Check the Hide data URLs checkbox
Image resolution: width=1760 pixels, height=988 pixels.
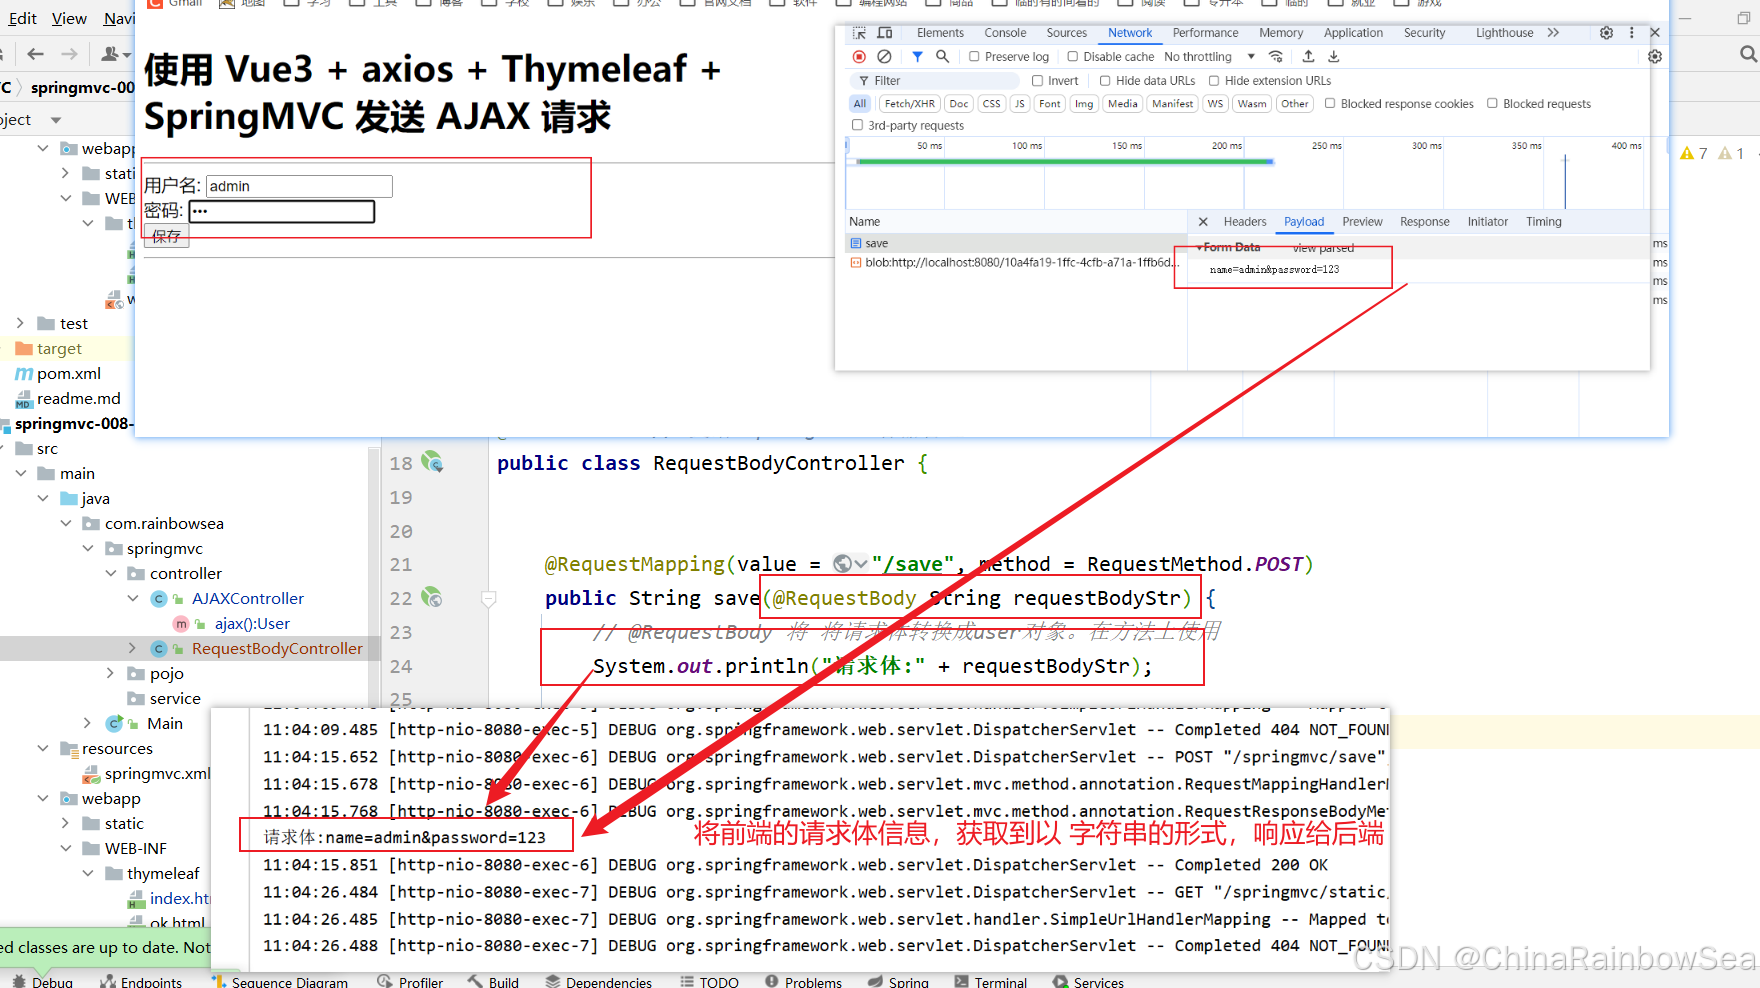point(1105,81)
